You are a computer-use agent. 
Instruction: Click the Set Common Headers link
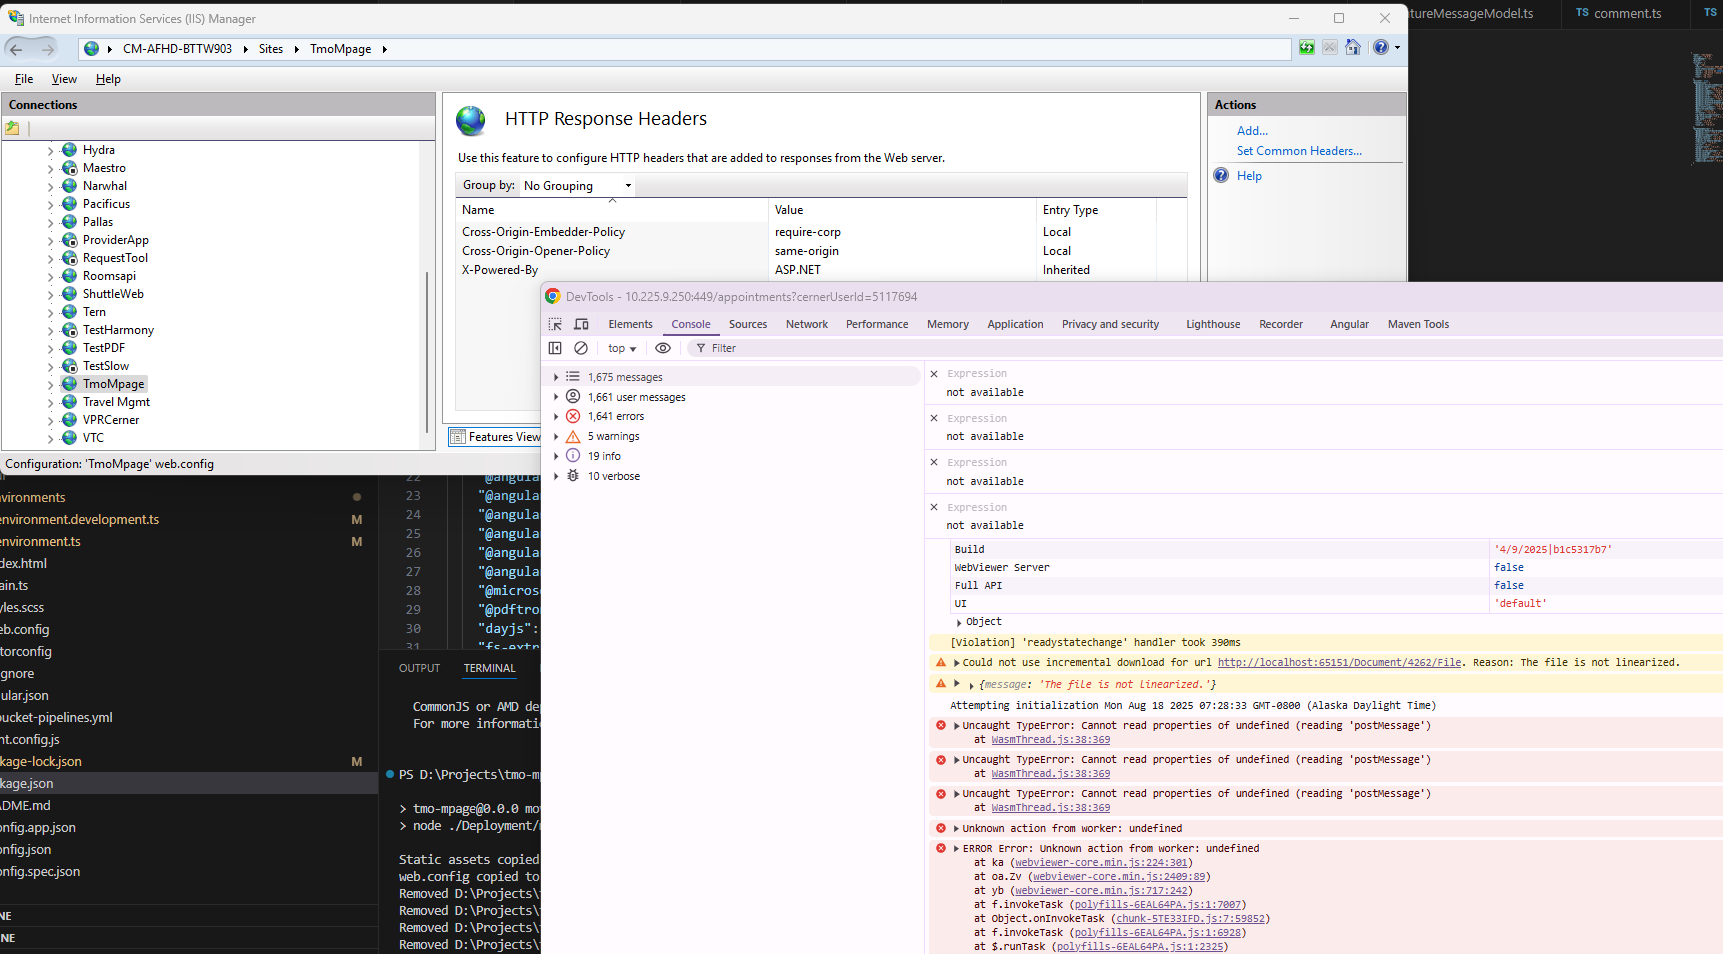click(x=1299, y=151)
